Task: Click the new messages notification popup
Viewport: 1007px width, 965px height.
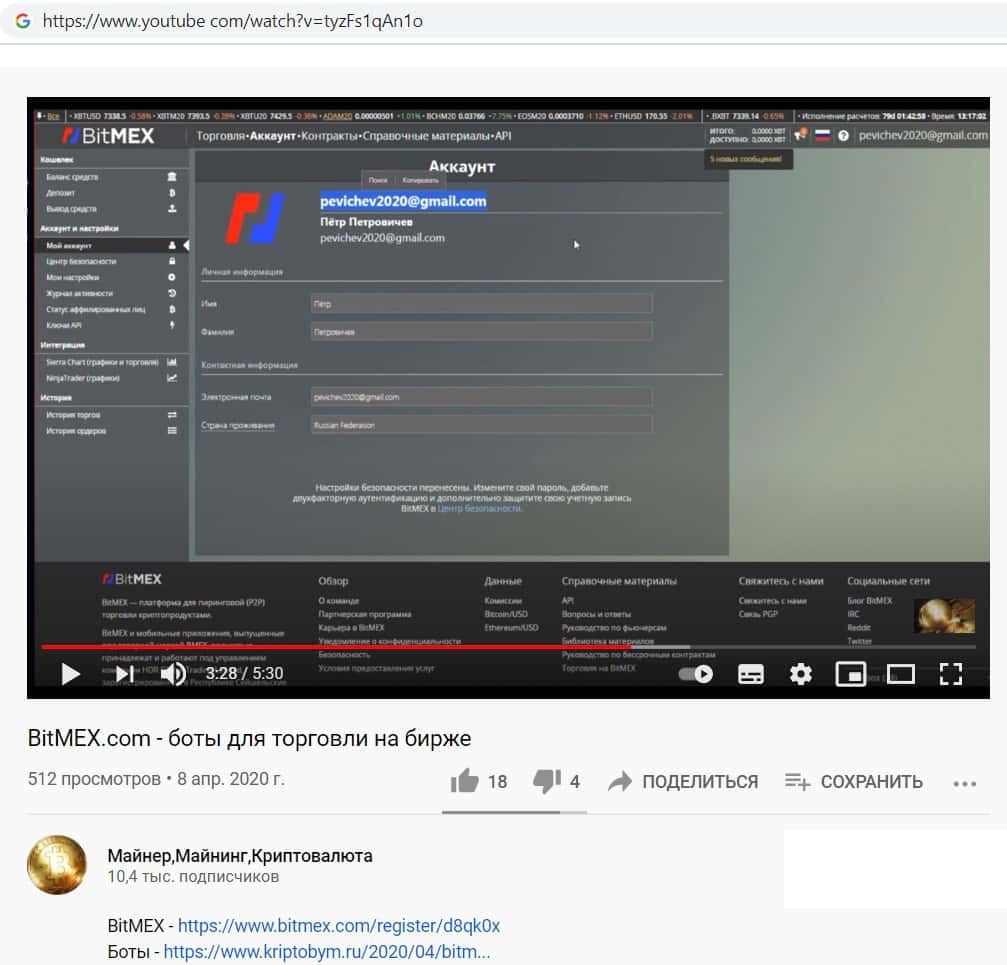Action: tap(748, 159)
